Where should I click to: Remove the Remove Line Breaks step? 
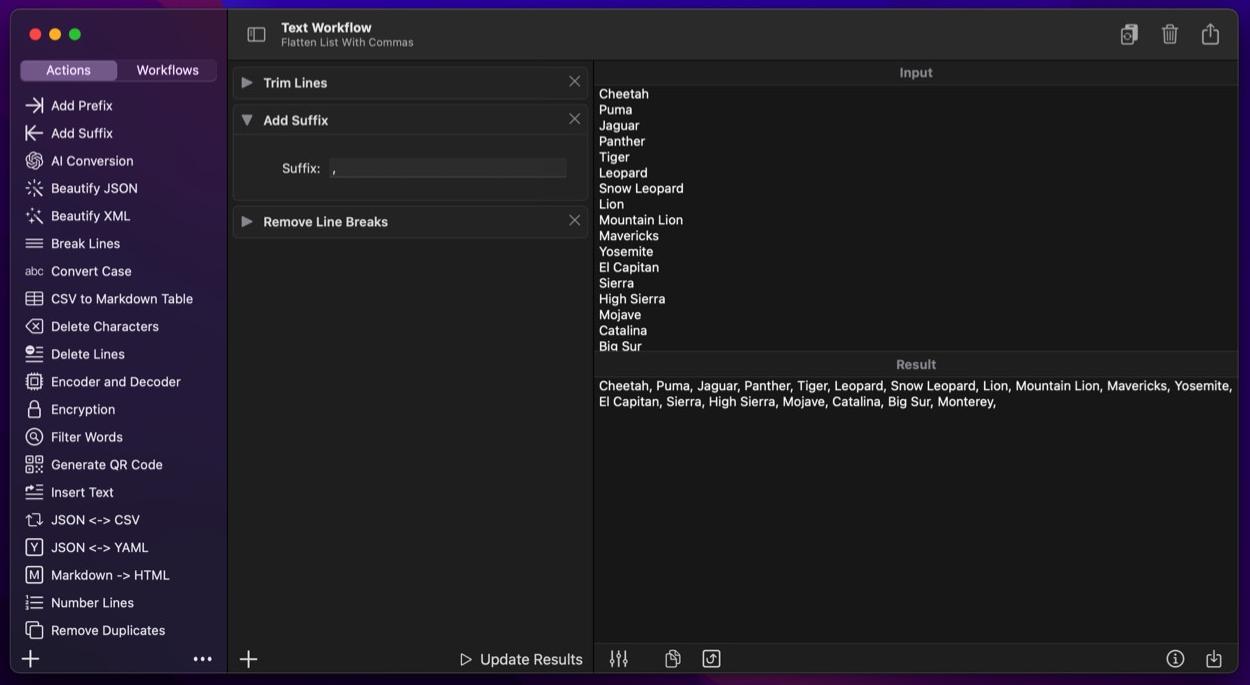coord(574,220)
